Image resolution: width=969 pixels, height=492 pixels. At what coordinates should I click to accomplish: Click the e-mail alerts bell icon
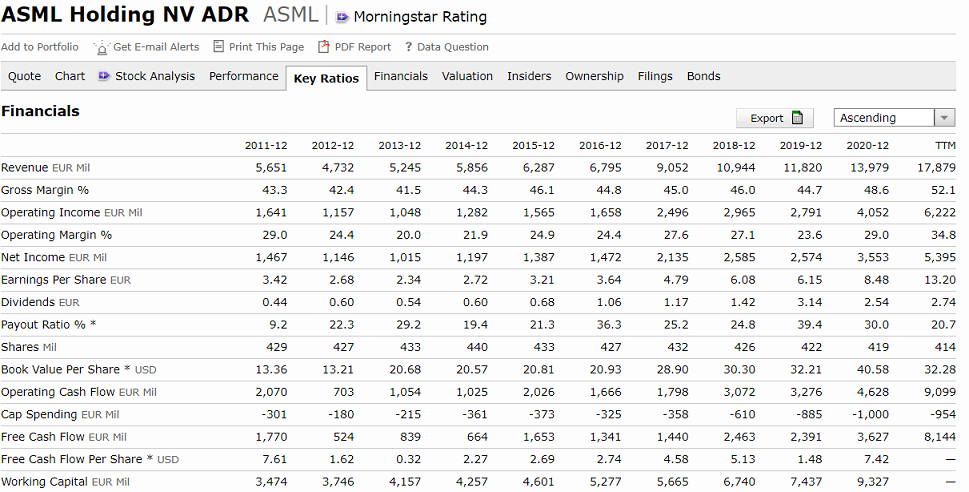(x=101, y=47)
